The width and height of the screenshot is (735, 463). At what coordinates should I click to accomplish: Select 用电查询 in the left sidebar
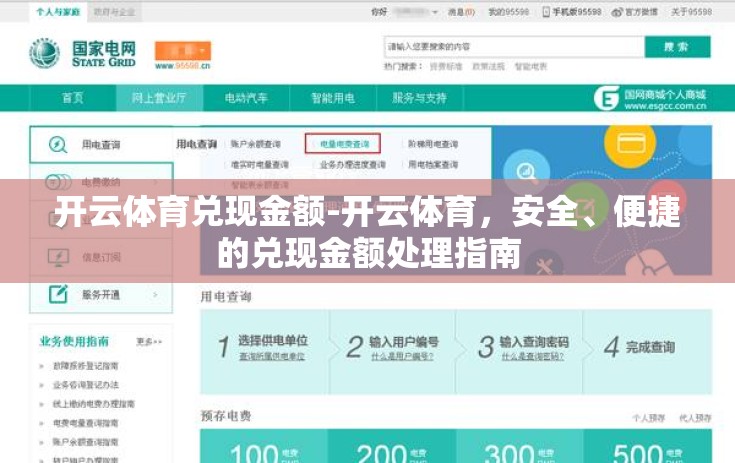[101, 144]
